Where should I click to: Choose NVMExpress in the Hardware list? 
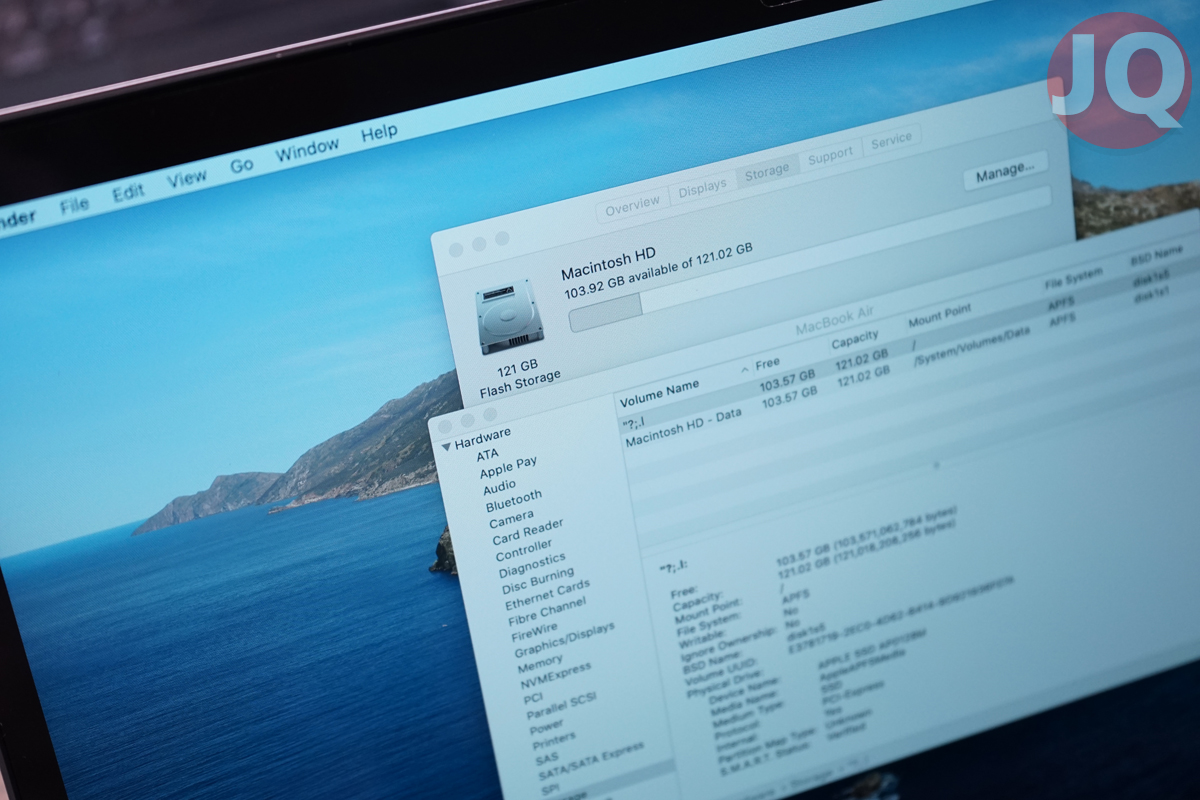tap(555, 675)
